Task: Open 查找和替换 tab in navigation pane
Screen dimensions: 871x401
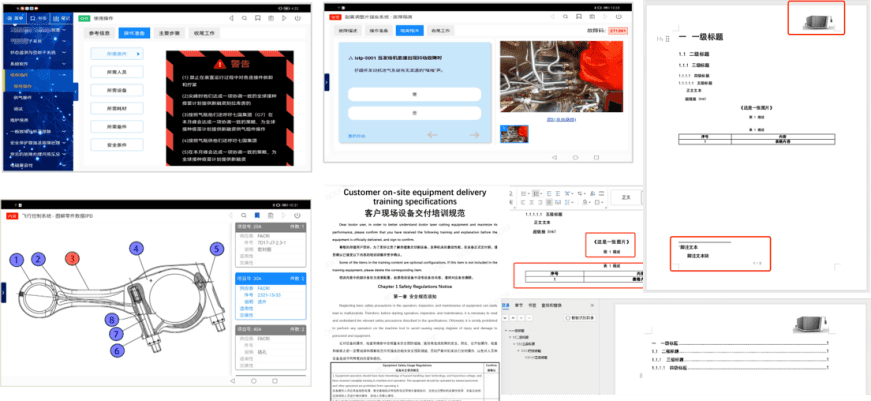Action: [x=552, y=305]
